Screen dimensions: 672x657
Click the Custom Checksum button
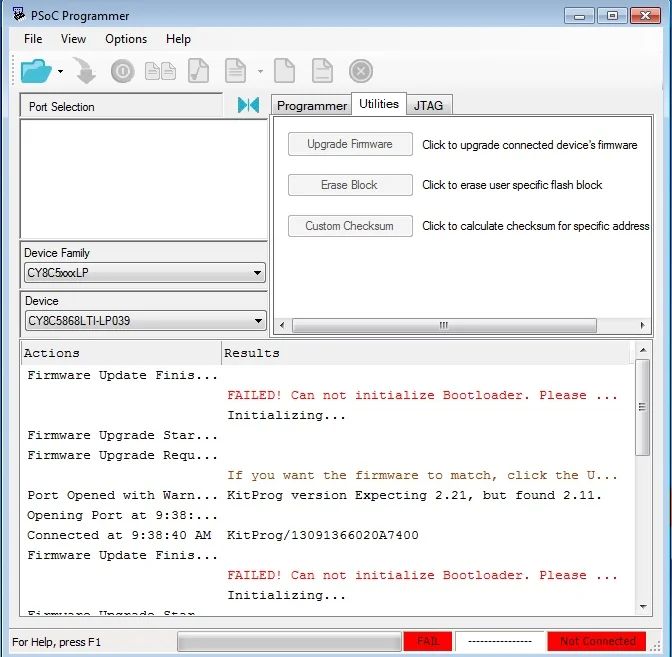(350, 226)
